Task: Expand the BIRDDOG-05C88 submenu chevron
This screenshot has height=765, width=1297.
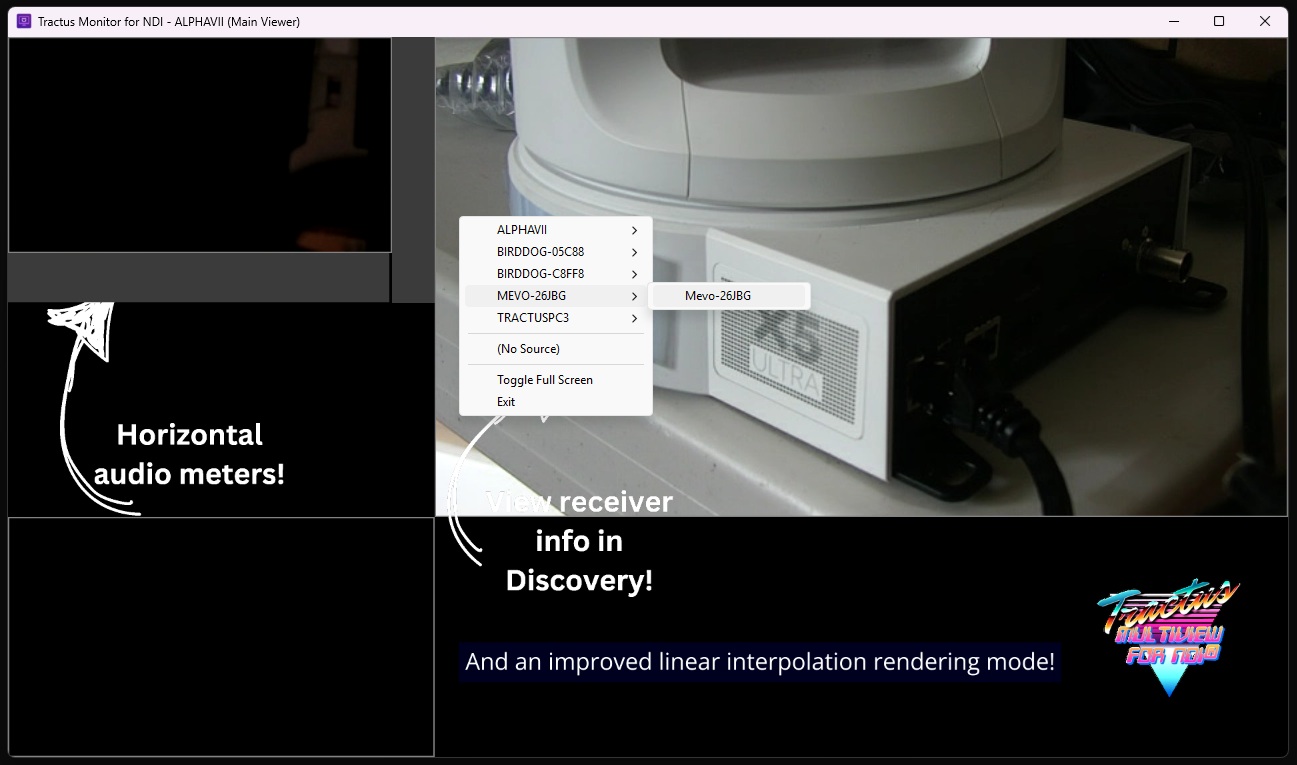Action: [635, 252]
